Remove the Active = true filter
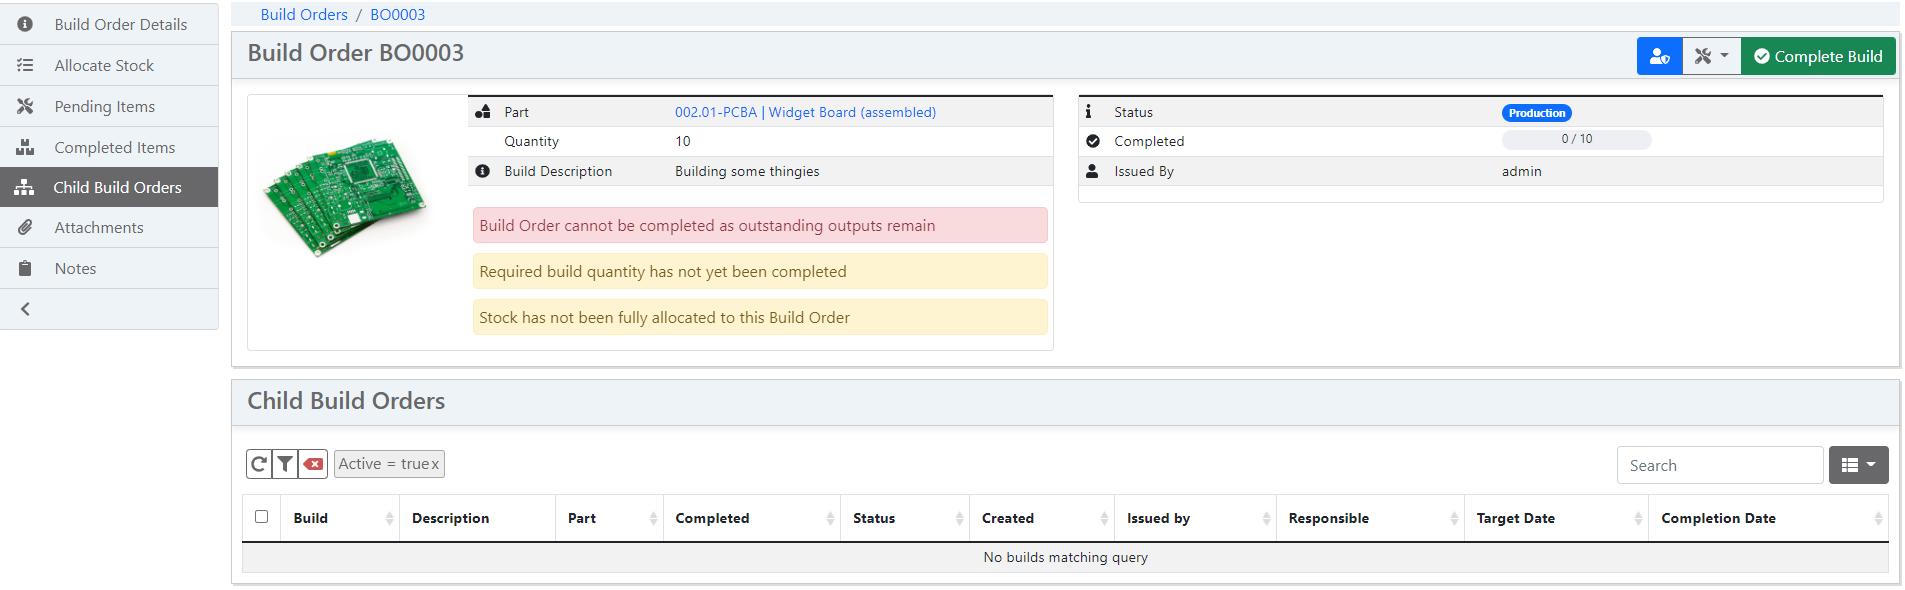Screen dimensions: 1905x590 [x=434, y=464]
